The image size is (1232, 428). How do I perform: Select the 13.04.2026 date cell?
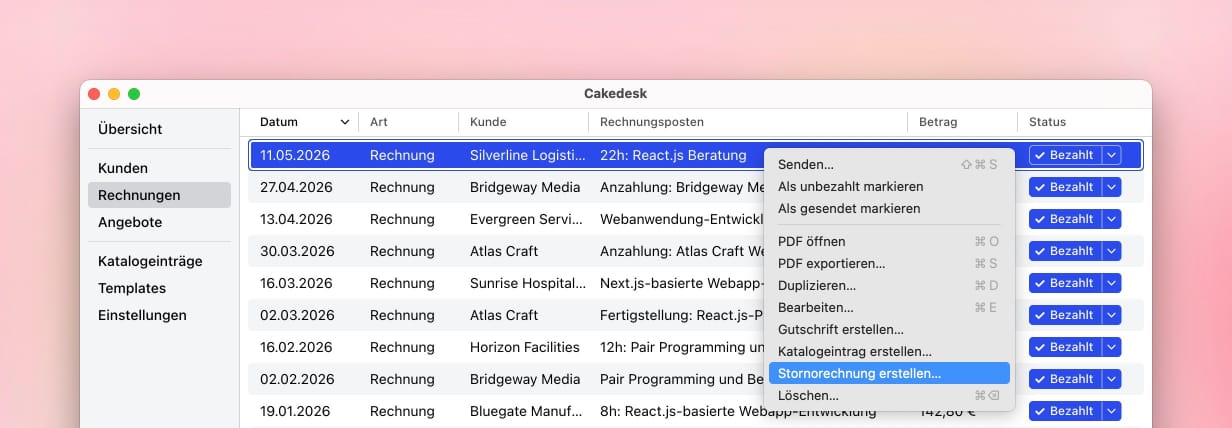[x=297, y=219]
